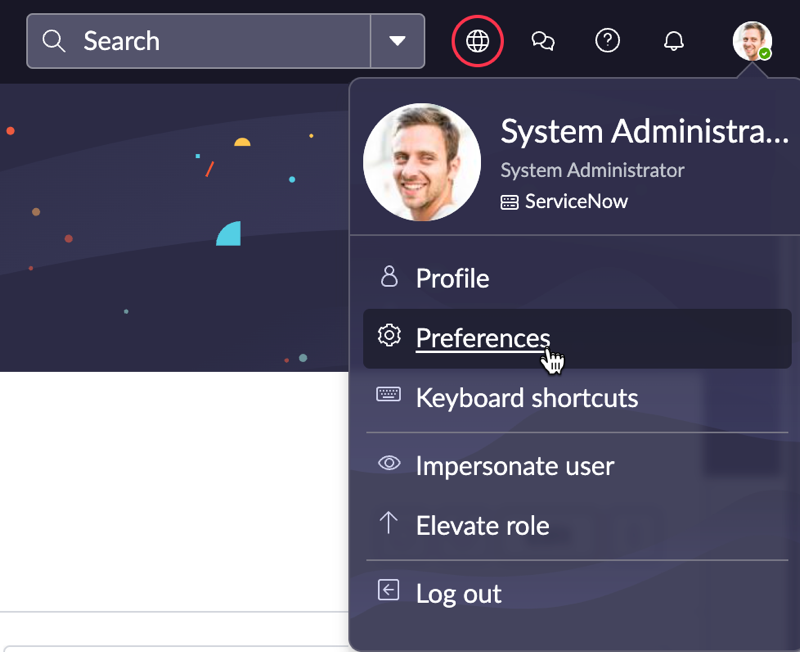Click the up-arrow Elevate role icon

point(388,522)
